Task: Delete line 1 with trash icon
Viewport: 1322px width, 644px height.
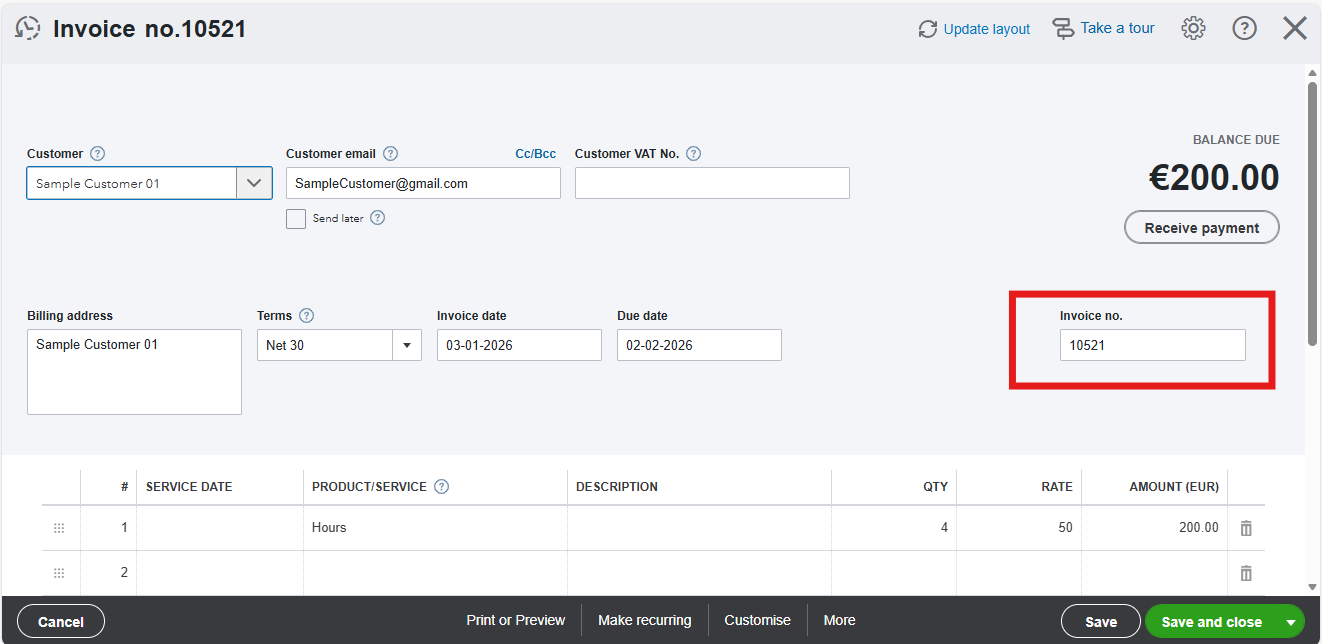Action: pyautogui.click(x=1246, y=528)
